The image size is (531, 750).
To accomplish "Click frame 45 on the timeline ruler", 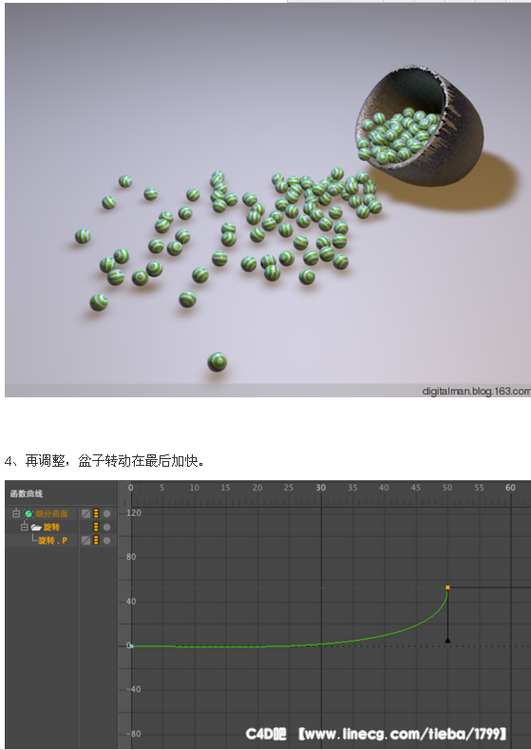I will click(x=415, y=487).
